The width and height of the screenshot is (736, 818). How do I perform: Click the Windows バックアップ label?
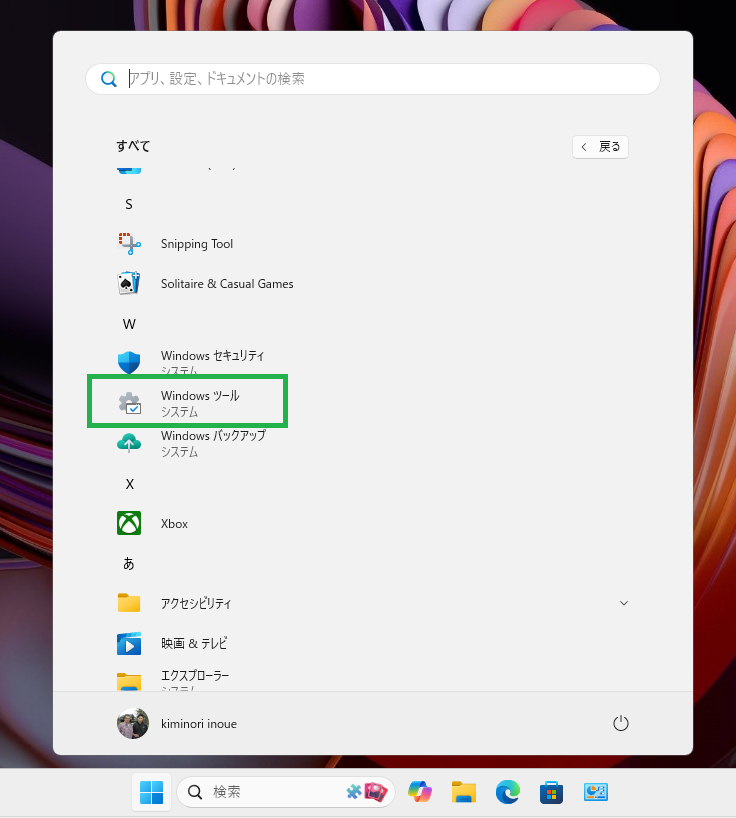point(213,436)
